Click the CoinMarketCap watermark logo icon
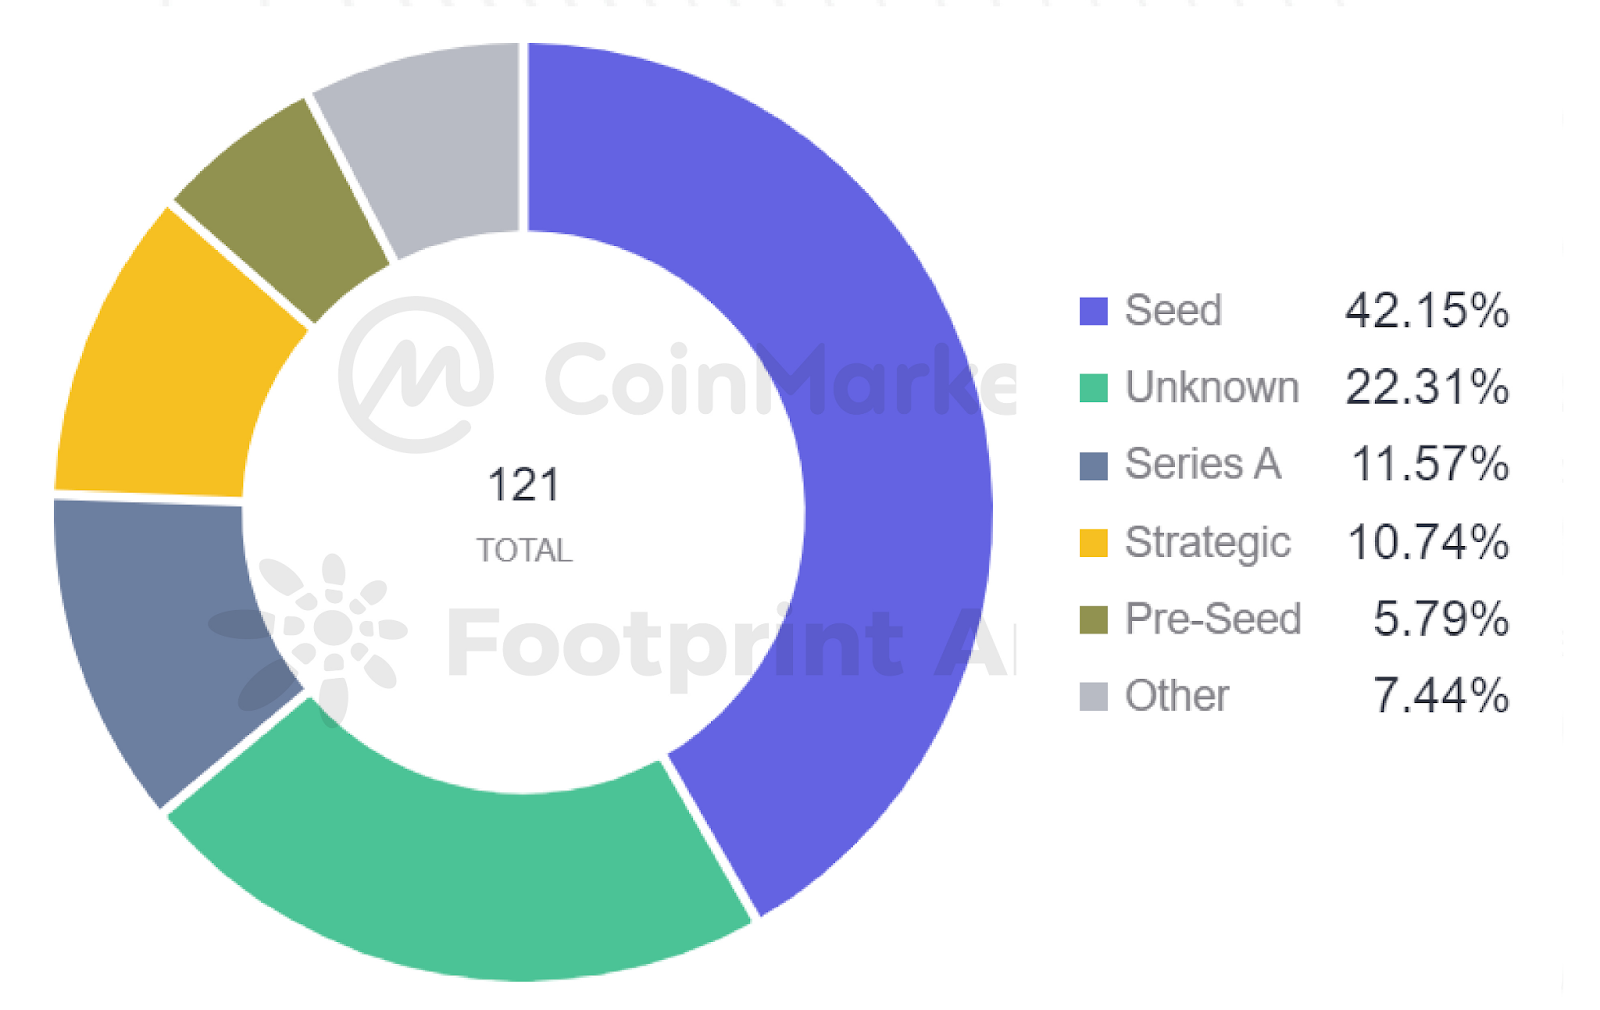The height and width of the screenshot is (1010, 1600). pos(415,374)
